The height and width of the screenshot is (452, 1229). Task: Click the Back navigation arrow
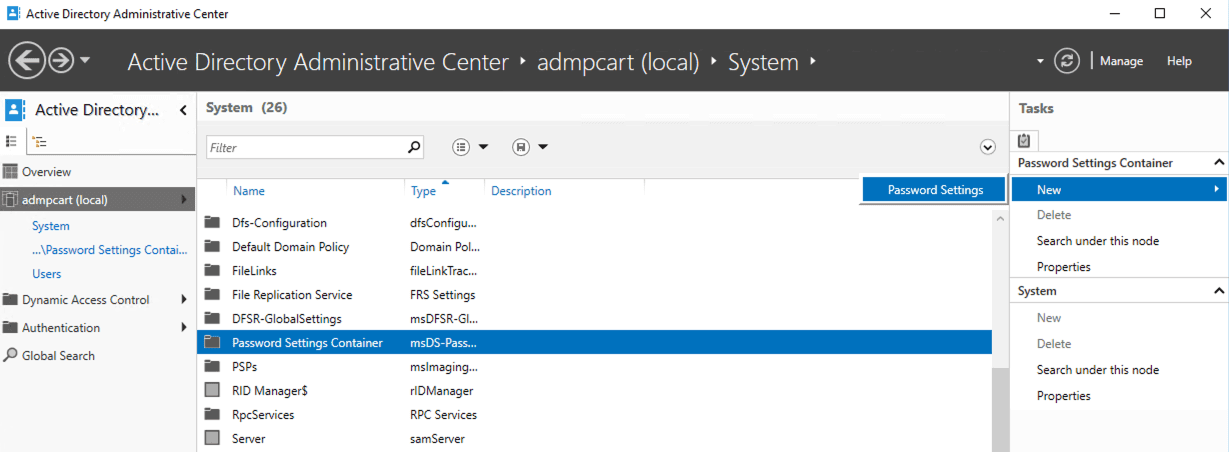pos(27,61)
